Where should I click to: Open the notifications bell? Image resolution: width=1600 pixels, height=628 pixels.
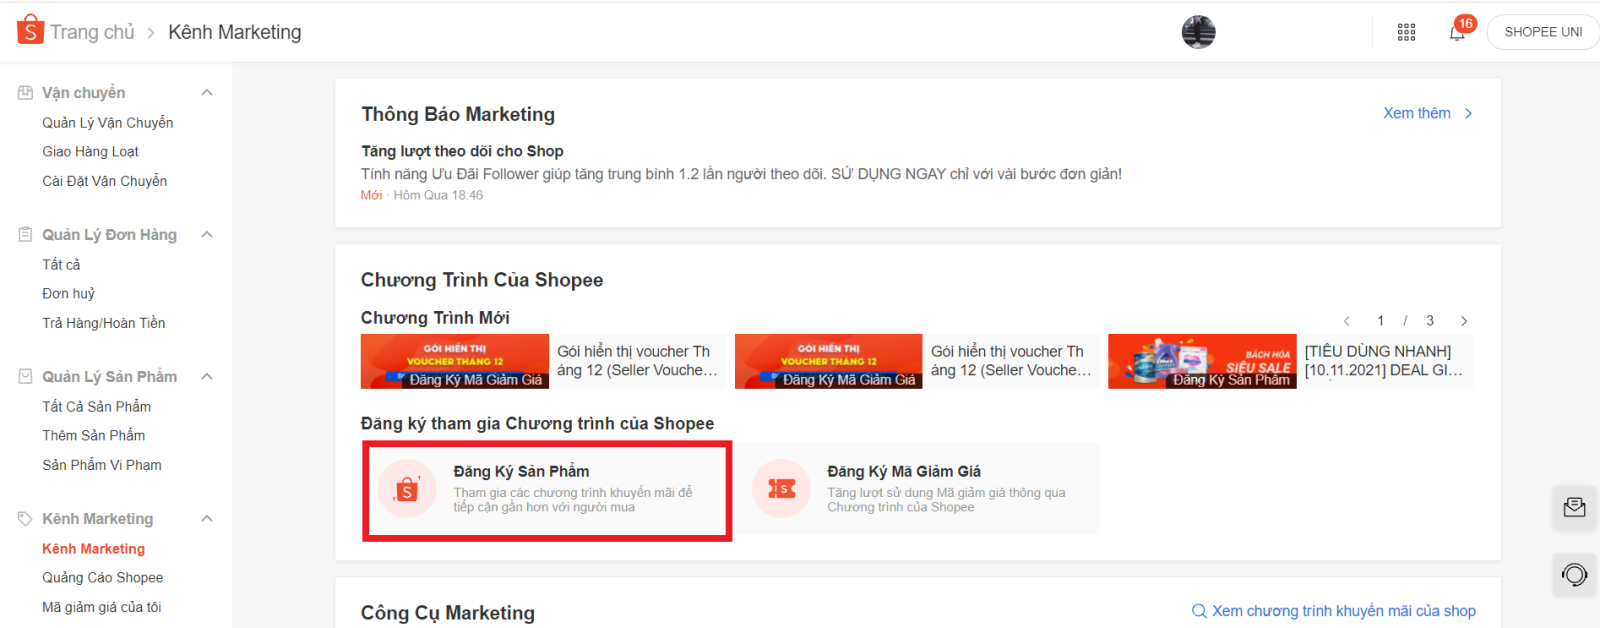[1457, 32]
